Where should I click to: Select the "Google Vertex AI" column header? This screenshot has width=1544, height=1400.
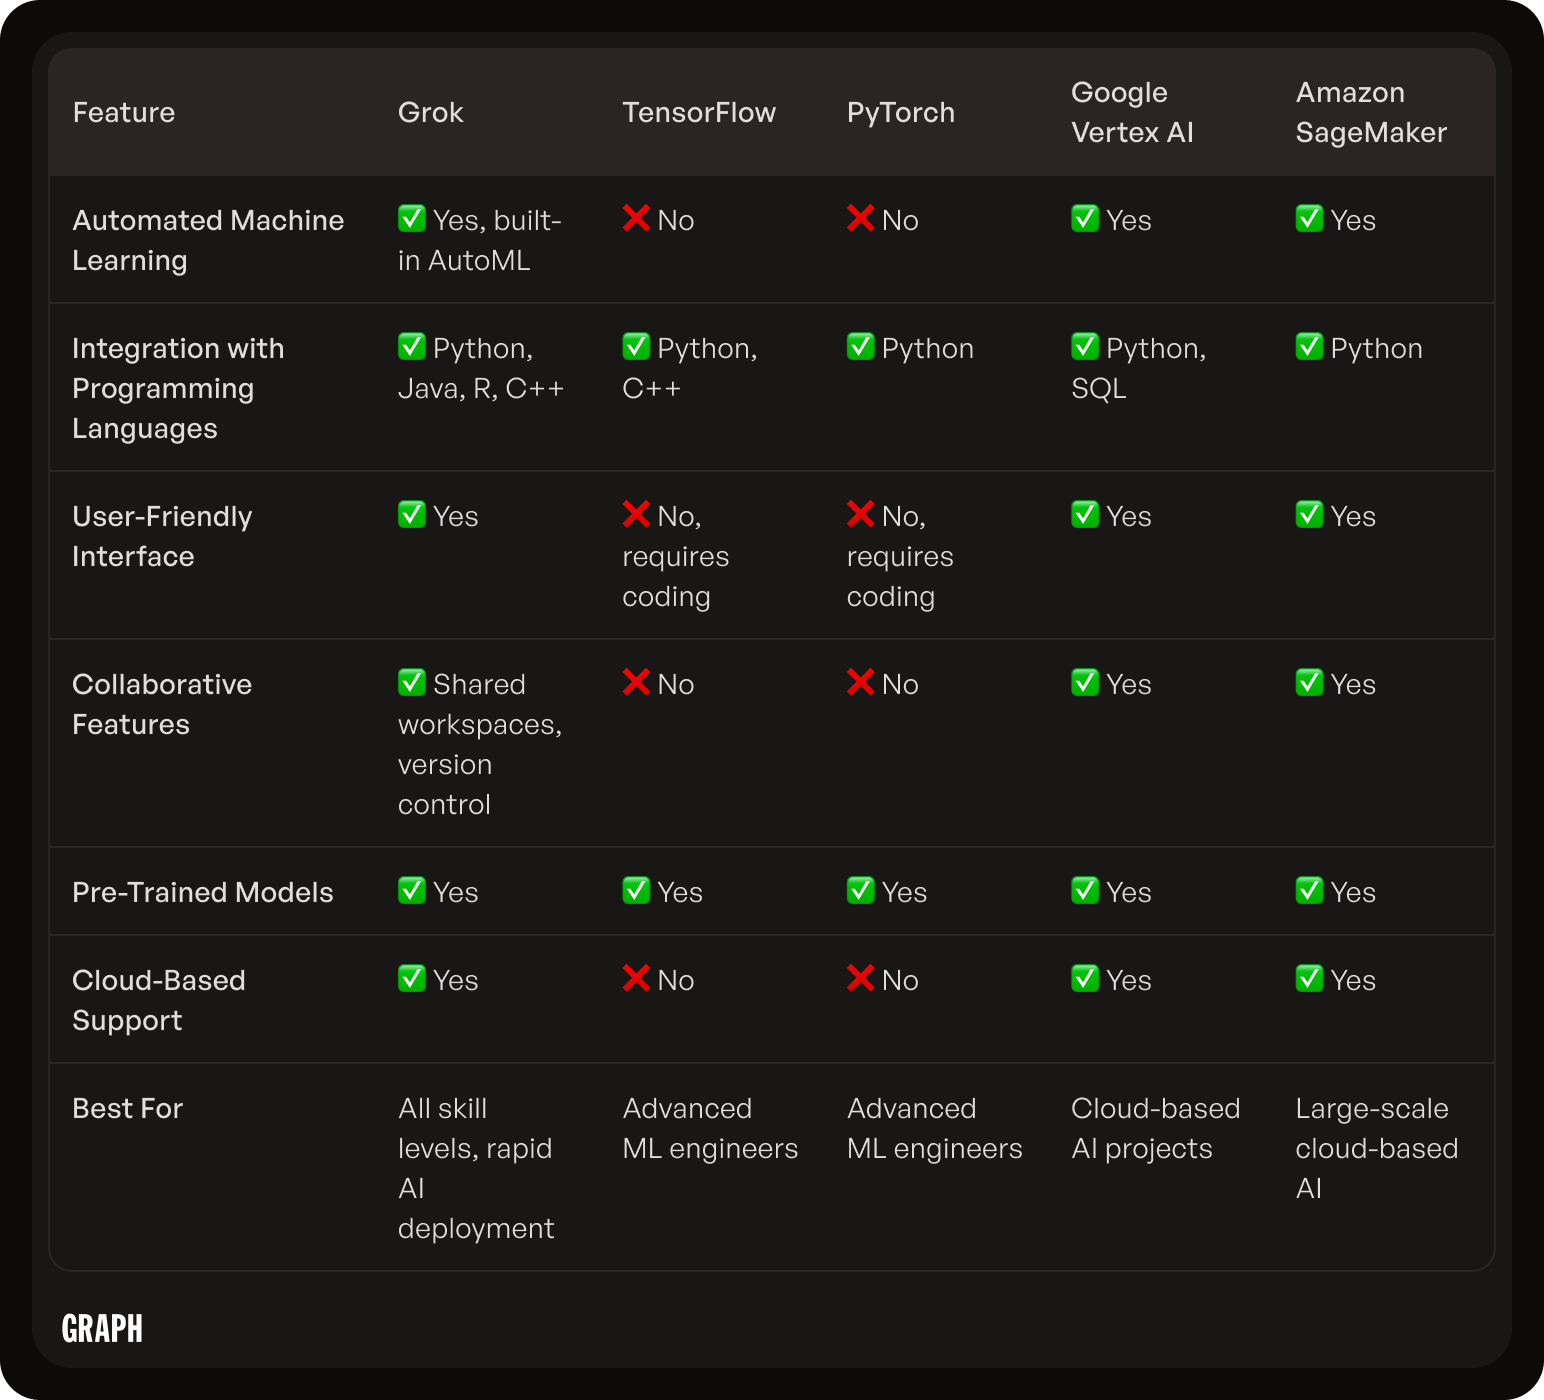(x=1133, y=112)
